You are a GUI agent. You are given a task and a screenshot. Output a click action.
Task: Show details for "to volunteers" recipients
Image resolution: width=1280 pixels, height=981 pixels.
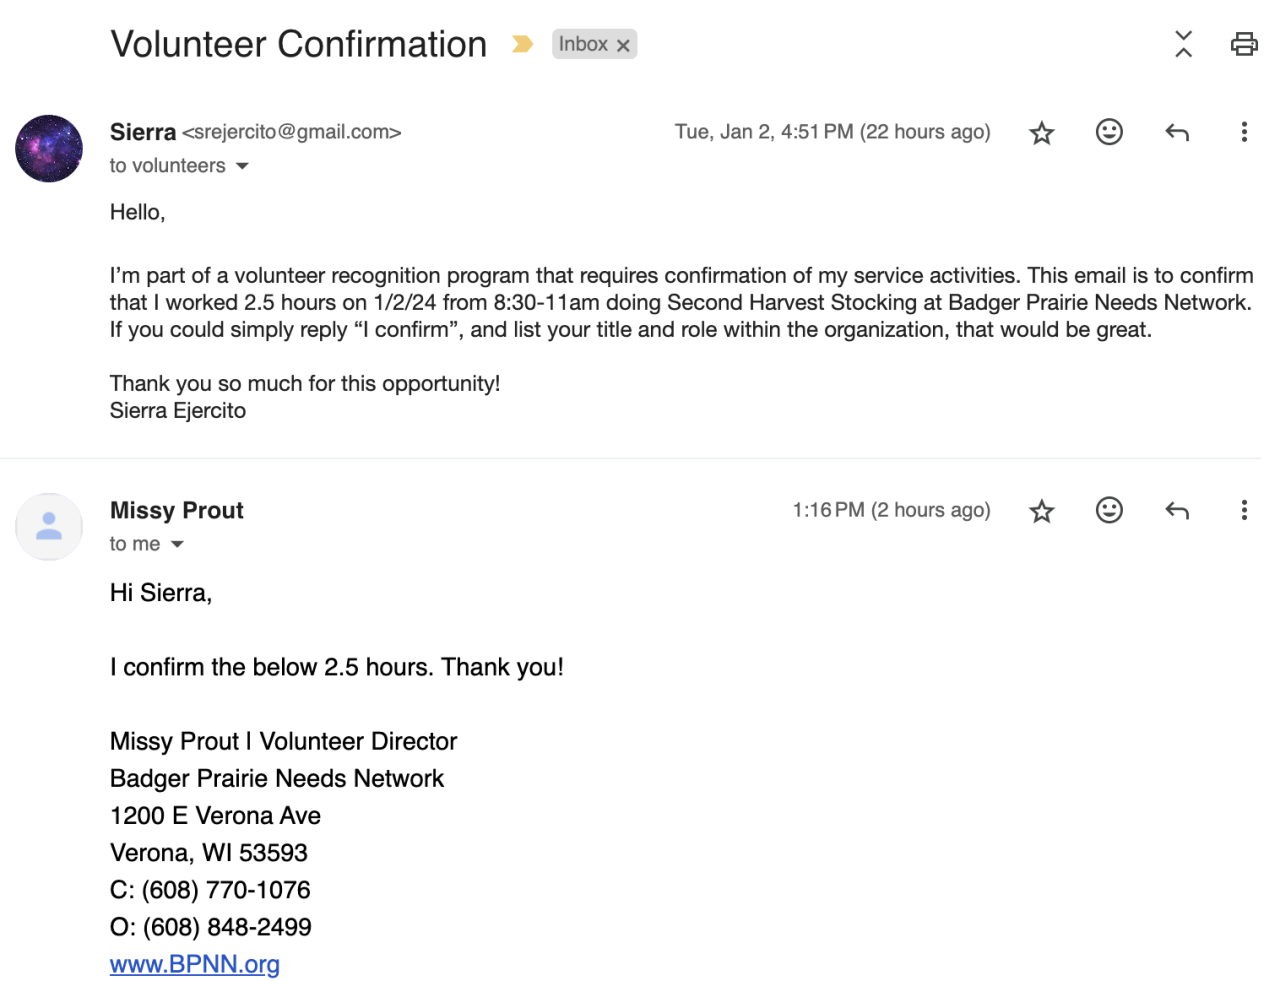[x=242, y=166]
